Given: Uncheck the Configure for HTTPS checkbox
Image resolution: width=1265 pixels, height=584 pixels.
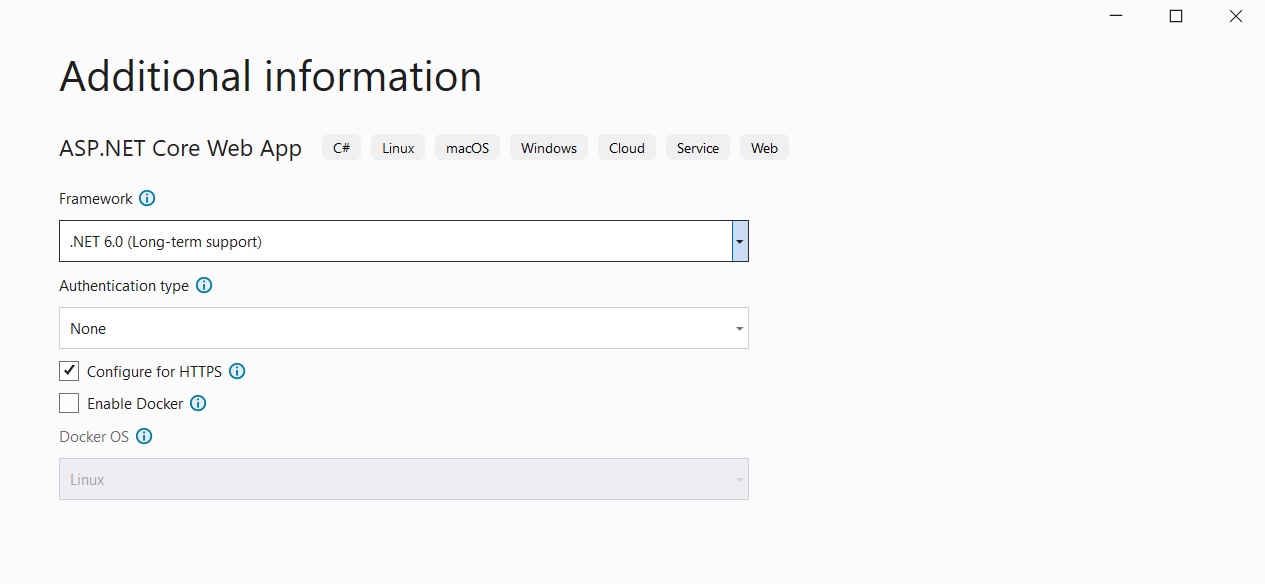Looking at the screenshot, I should [69, 371].
